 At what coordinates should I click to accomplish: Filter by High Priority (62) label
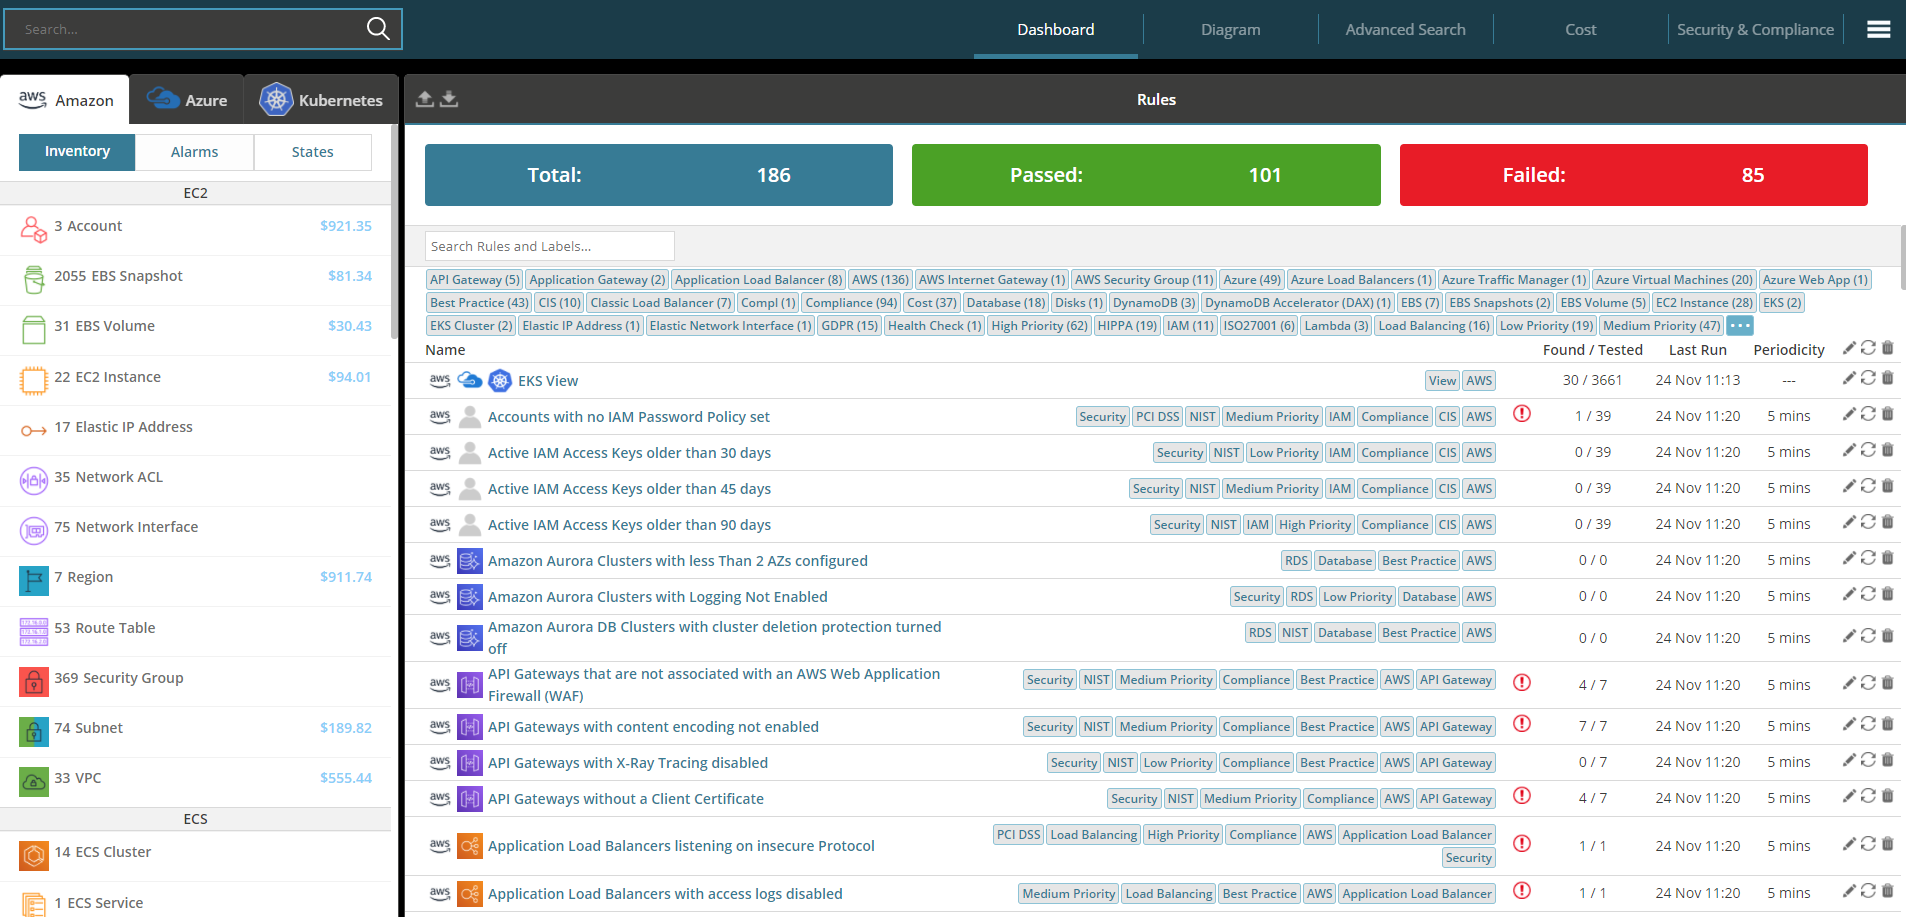pyautogui.click(x=1039, y=326)
